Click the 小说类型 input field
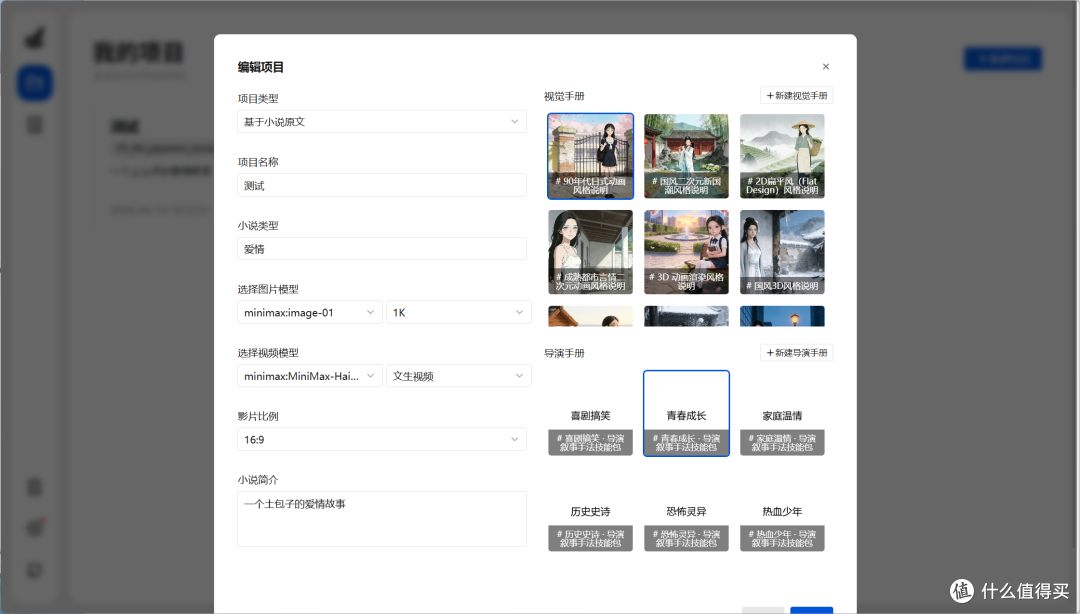 [x=382, y=249]
